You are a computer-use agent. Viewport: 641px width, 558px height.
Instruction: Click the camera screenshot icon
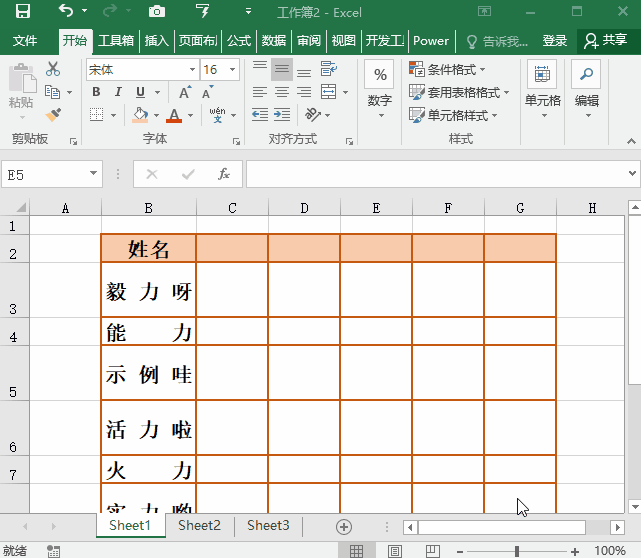pos(157,11)
